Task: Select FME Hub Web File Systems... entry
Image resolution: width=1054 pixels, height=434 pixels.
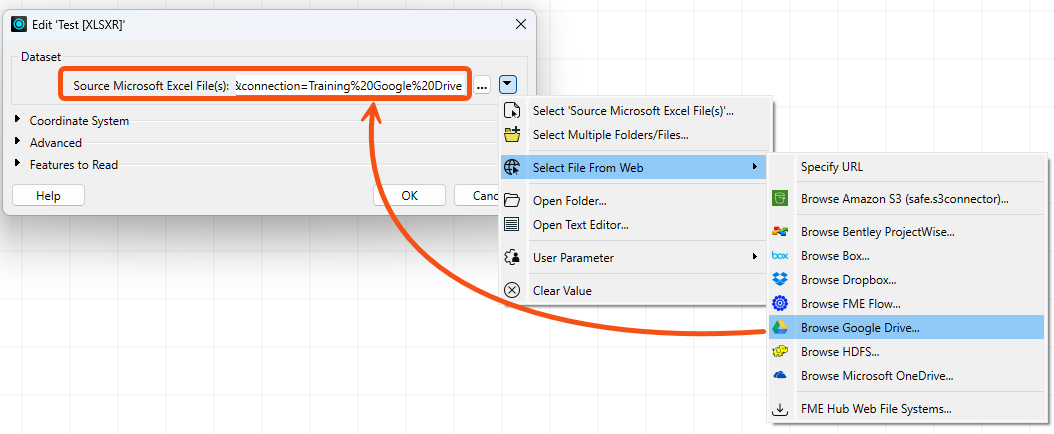Action: coord(907,408)
